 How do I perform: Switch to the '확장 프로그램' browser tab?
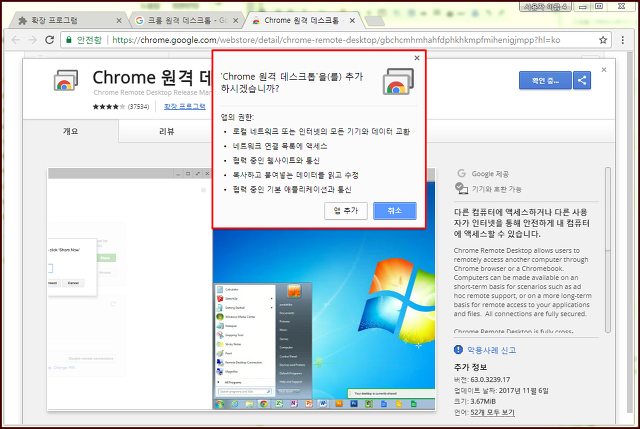[65, 20]
